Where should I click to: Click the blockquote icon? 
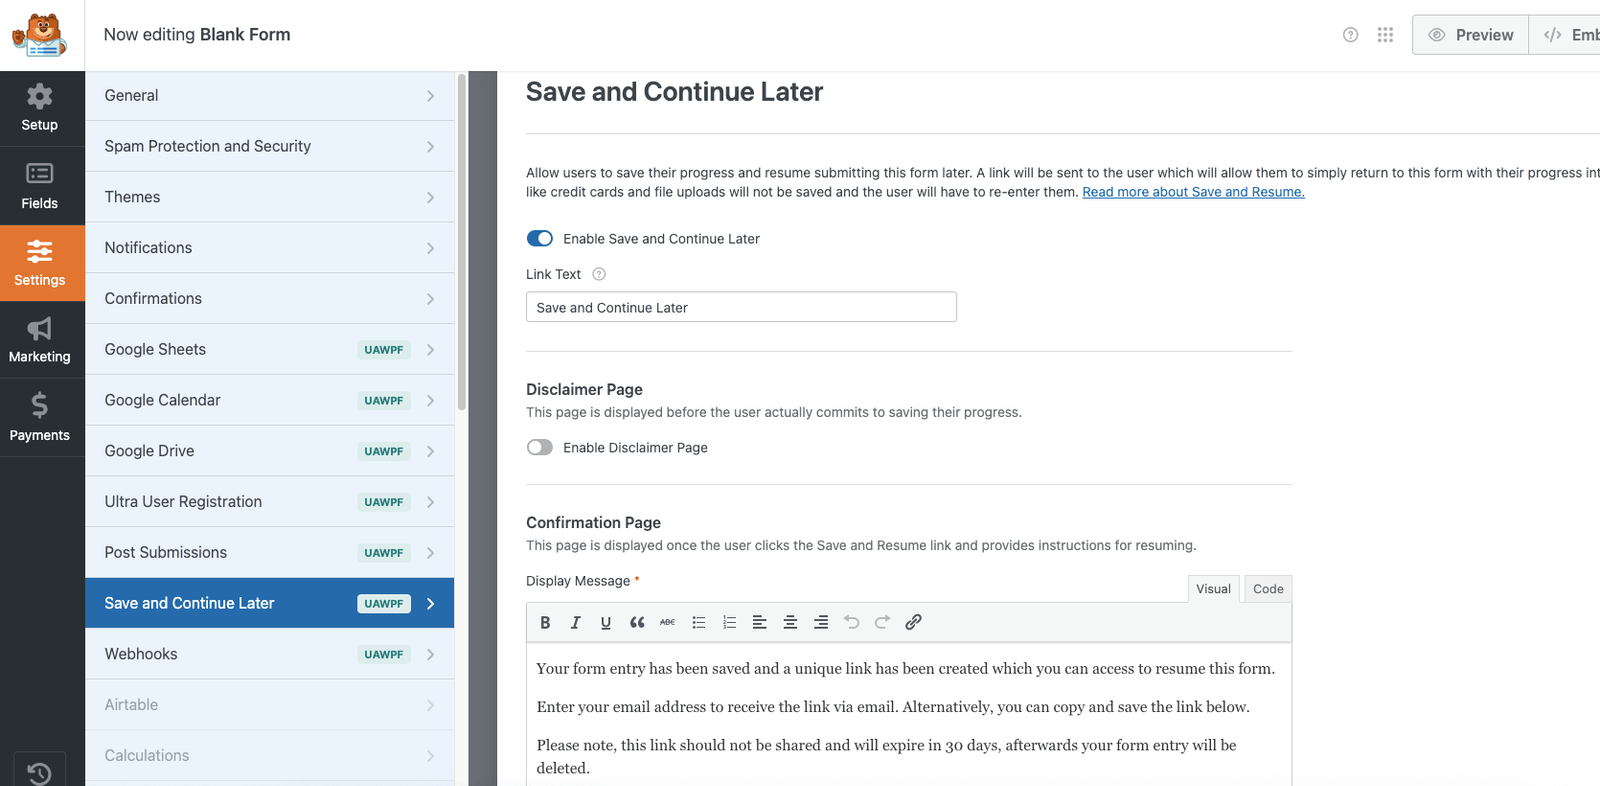pyautogui.click(x=637, y=622)
